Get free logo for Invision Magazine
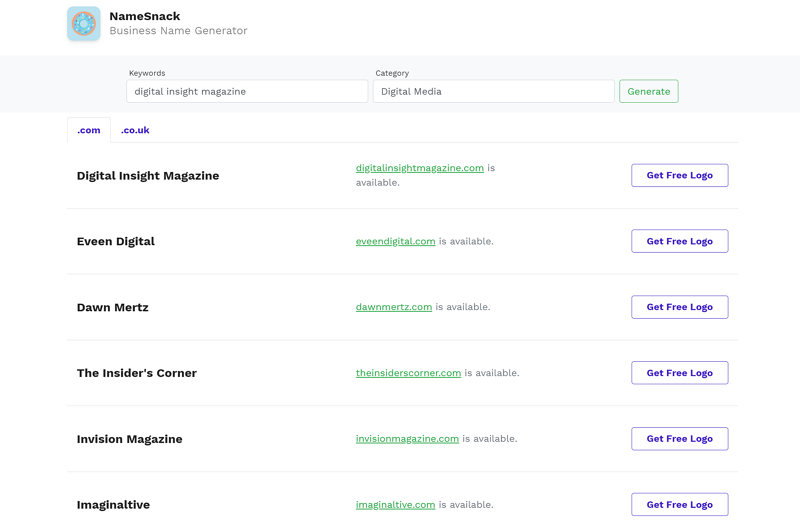This screenshot has width=800, height=530. click(x=679, y=439)
